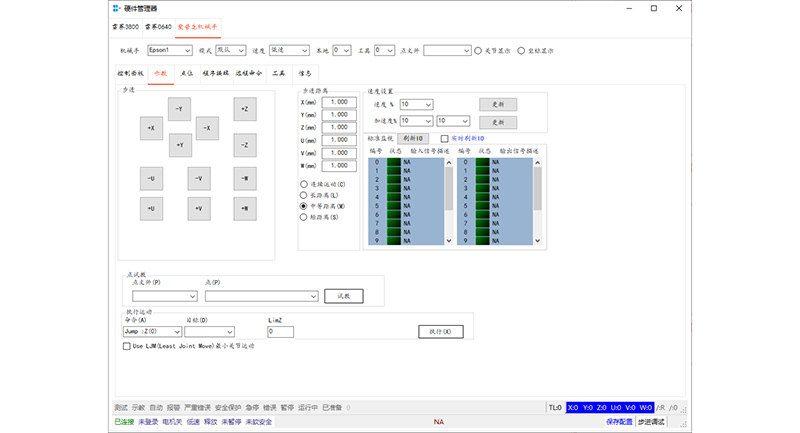Click input signal list scroll-down arrow
The width and height of the screenshot is (800, 433).
449,241
